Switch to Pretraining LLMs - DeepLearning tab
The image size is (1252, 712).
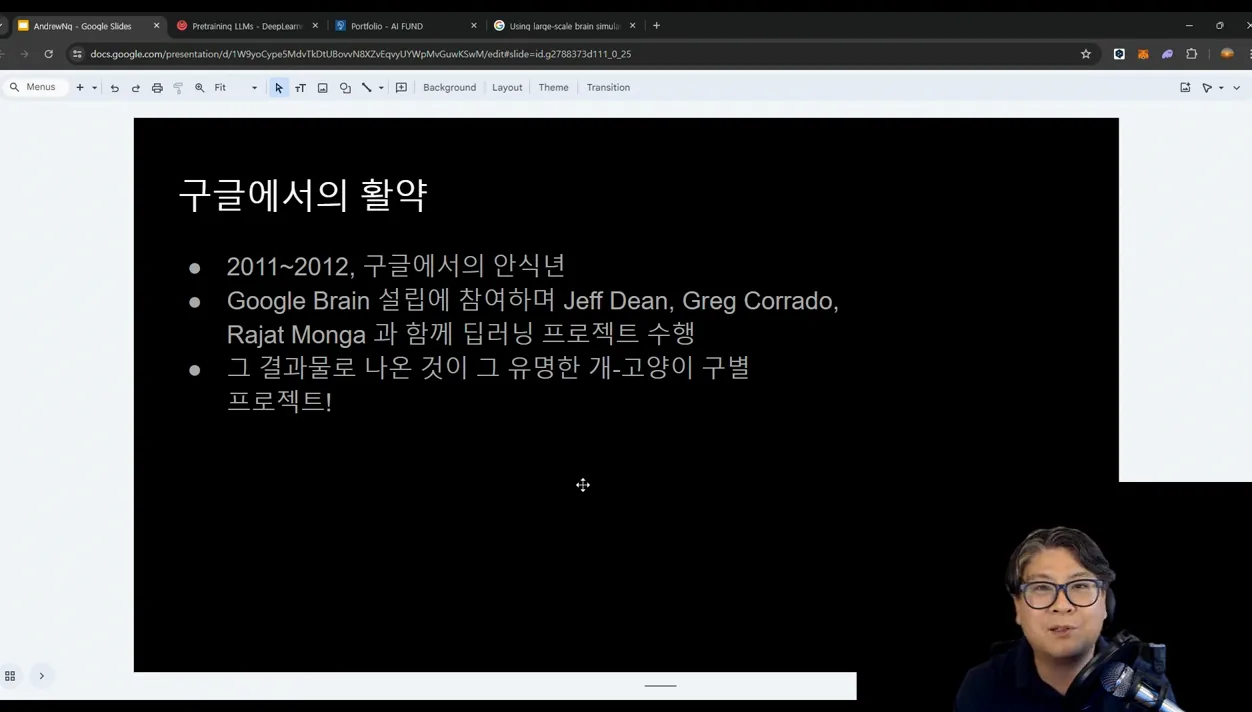[x=246, y=26]
